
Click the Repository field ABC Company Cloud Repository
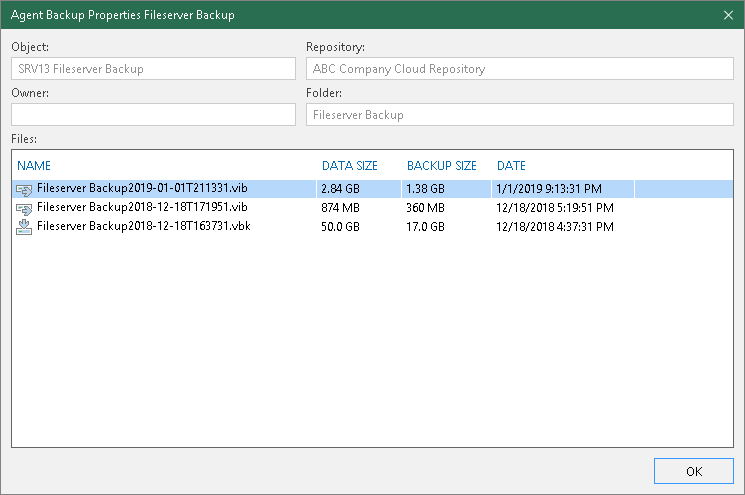pyautogui.click(x=520, y=69)
